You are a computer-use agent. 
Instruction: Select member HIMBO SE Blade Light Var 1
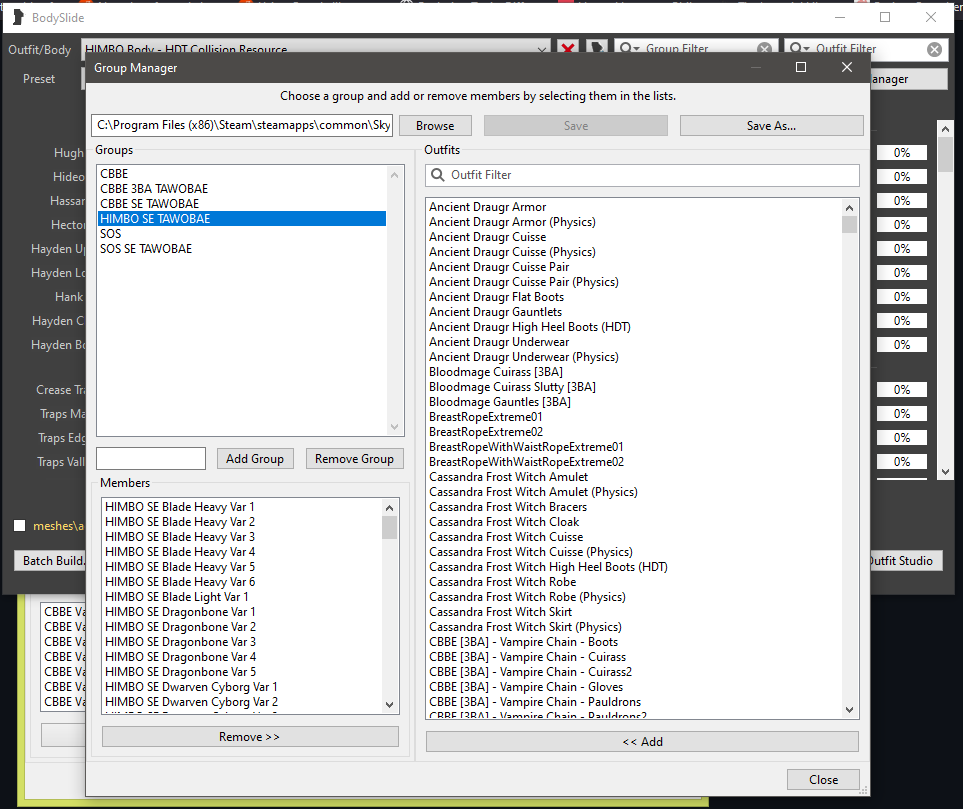point(242,597)
